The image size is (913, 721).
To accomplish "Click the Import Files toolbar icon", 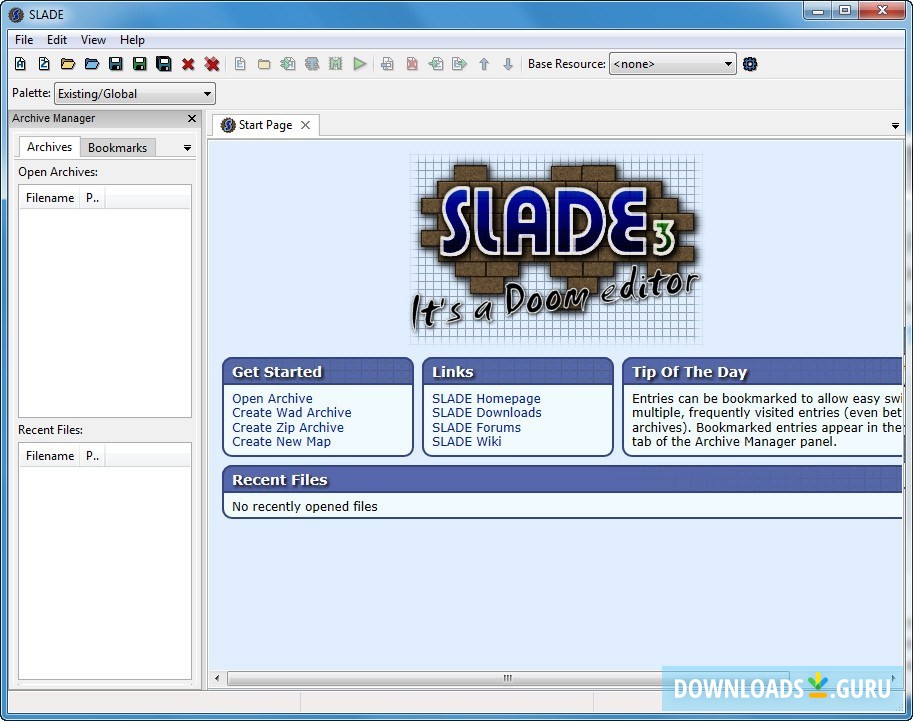I will 288,64.
